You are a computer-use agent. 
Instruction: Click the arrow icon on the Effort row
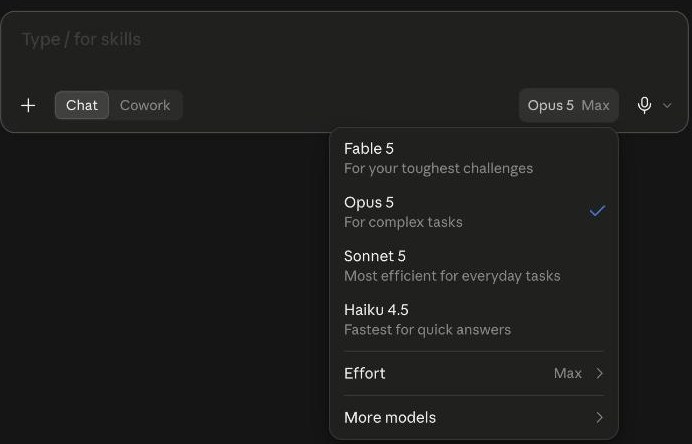click(599, 373)
